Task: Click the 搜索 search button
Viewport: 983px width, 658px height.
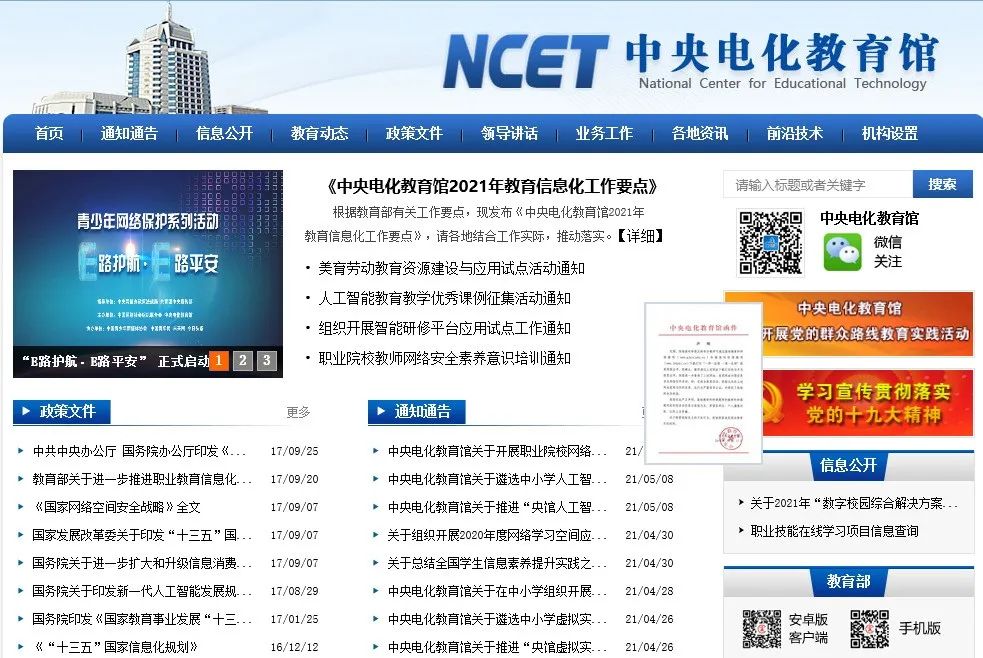Action: 942,184
